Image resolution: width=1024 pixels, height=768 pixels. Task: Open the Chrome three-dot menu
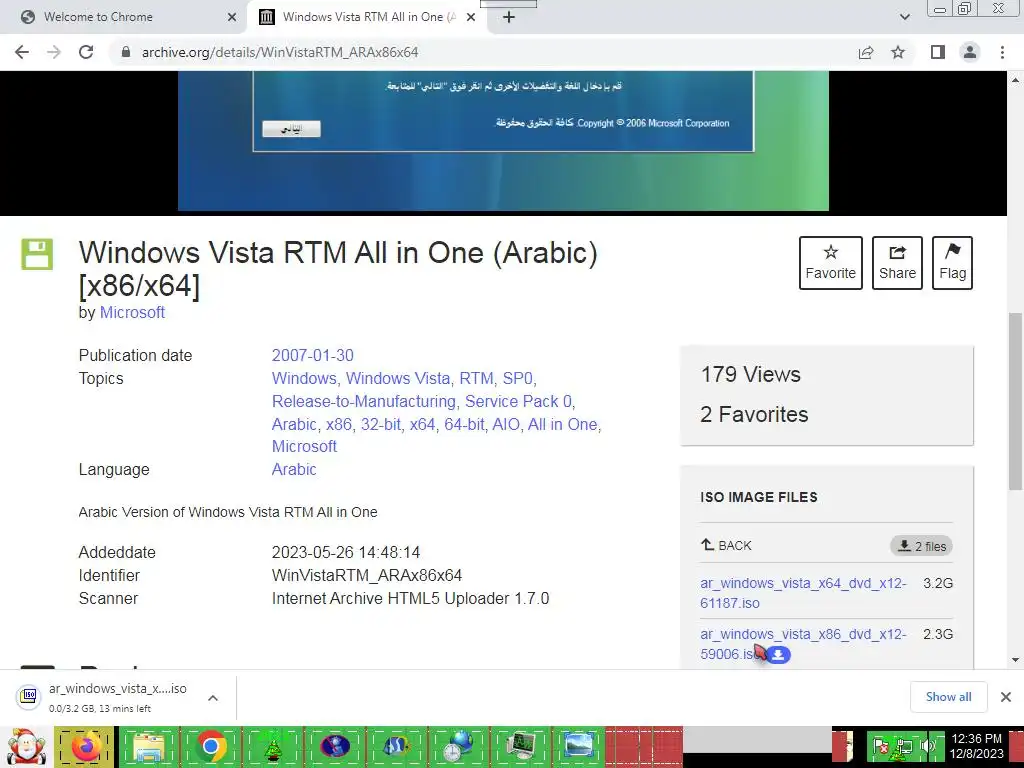pos(1002,52)
